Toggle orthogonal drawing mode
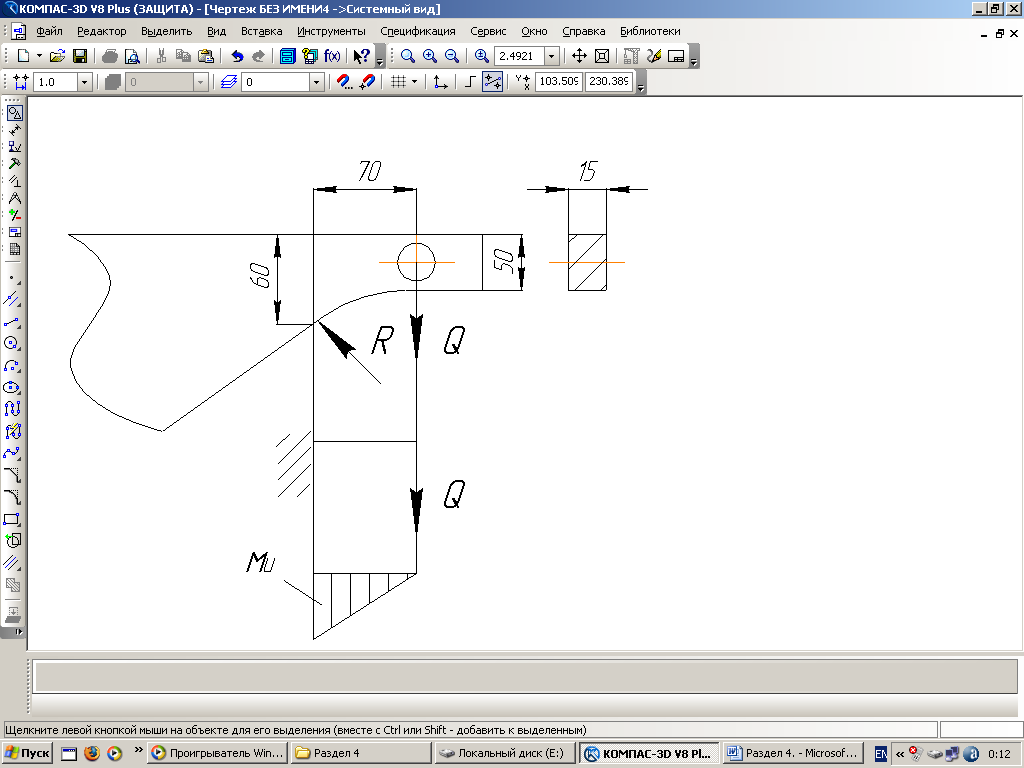Image resolution: width=1024 pixels, height=768 pixels. [x=470, y=82]
